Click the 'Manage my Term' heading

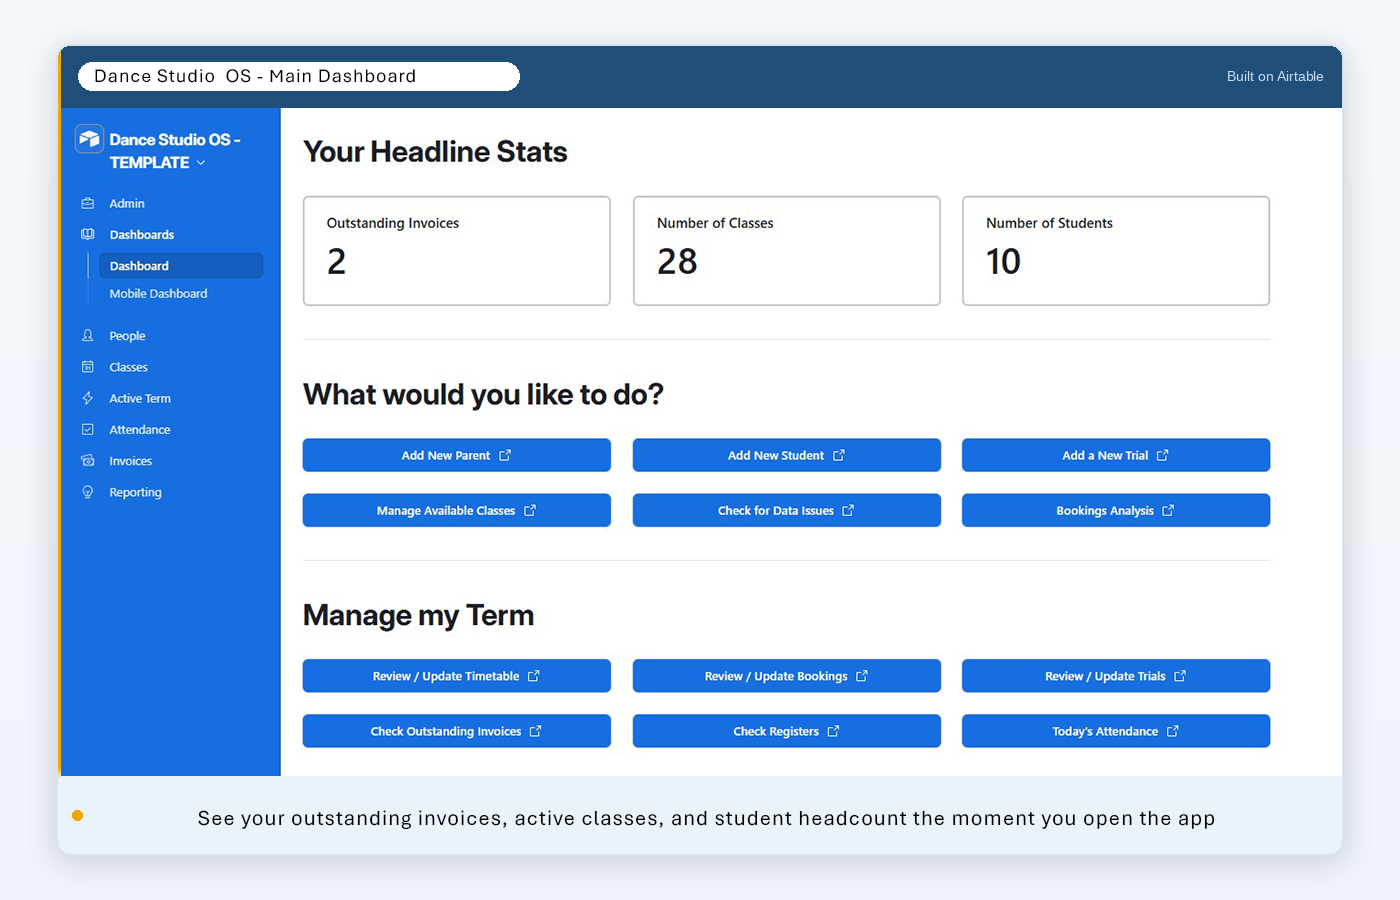click(418, 615)
